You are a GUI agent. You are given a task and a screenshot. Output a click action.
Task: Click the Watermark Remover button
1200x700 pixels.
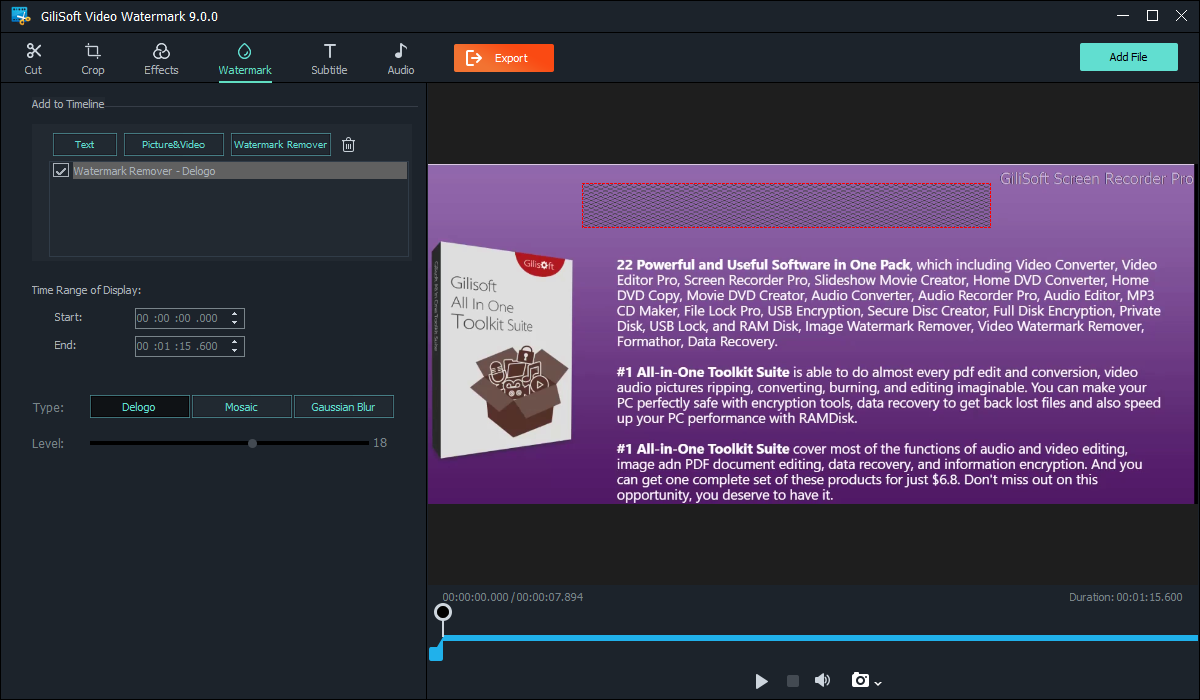(x=280, y=145)
